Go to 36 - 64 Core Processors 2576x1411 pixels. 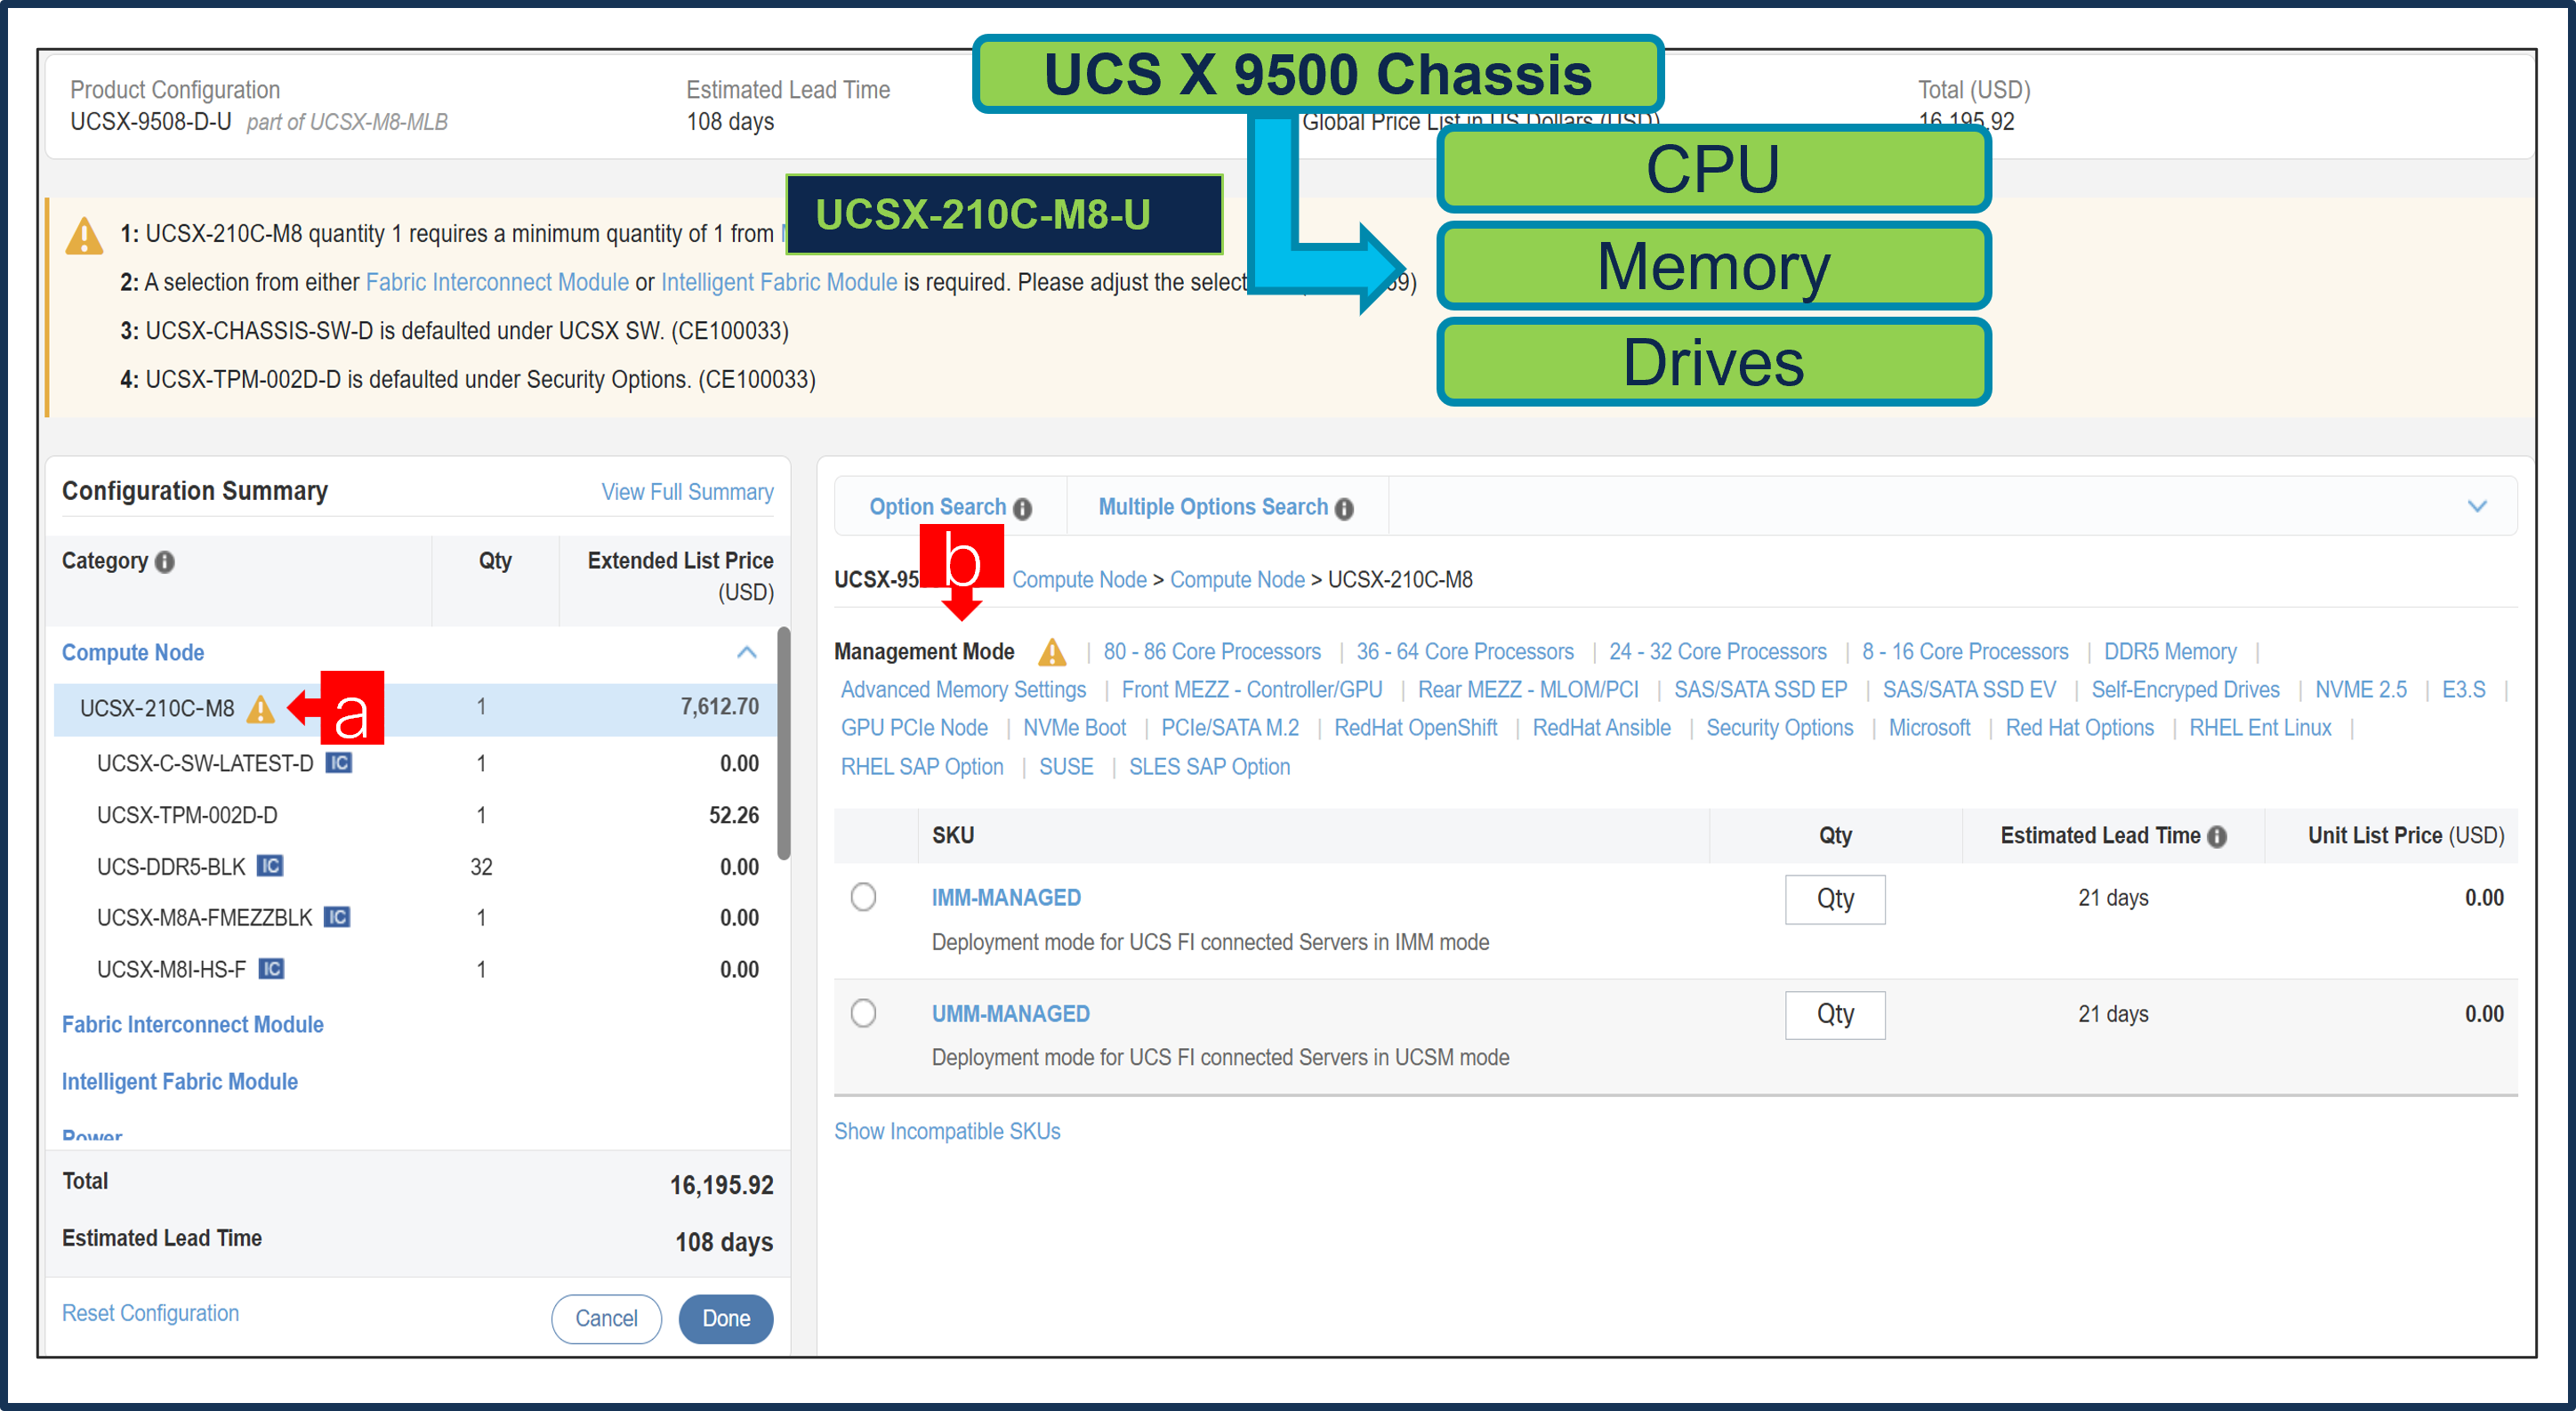point(1465,652)
